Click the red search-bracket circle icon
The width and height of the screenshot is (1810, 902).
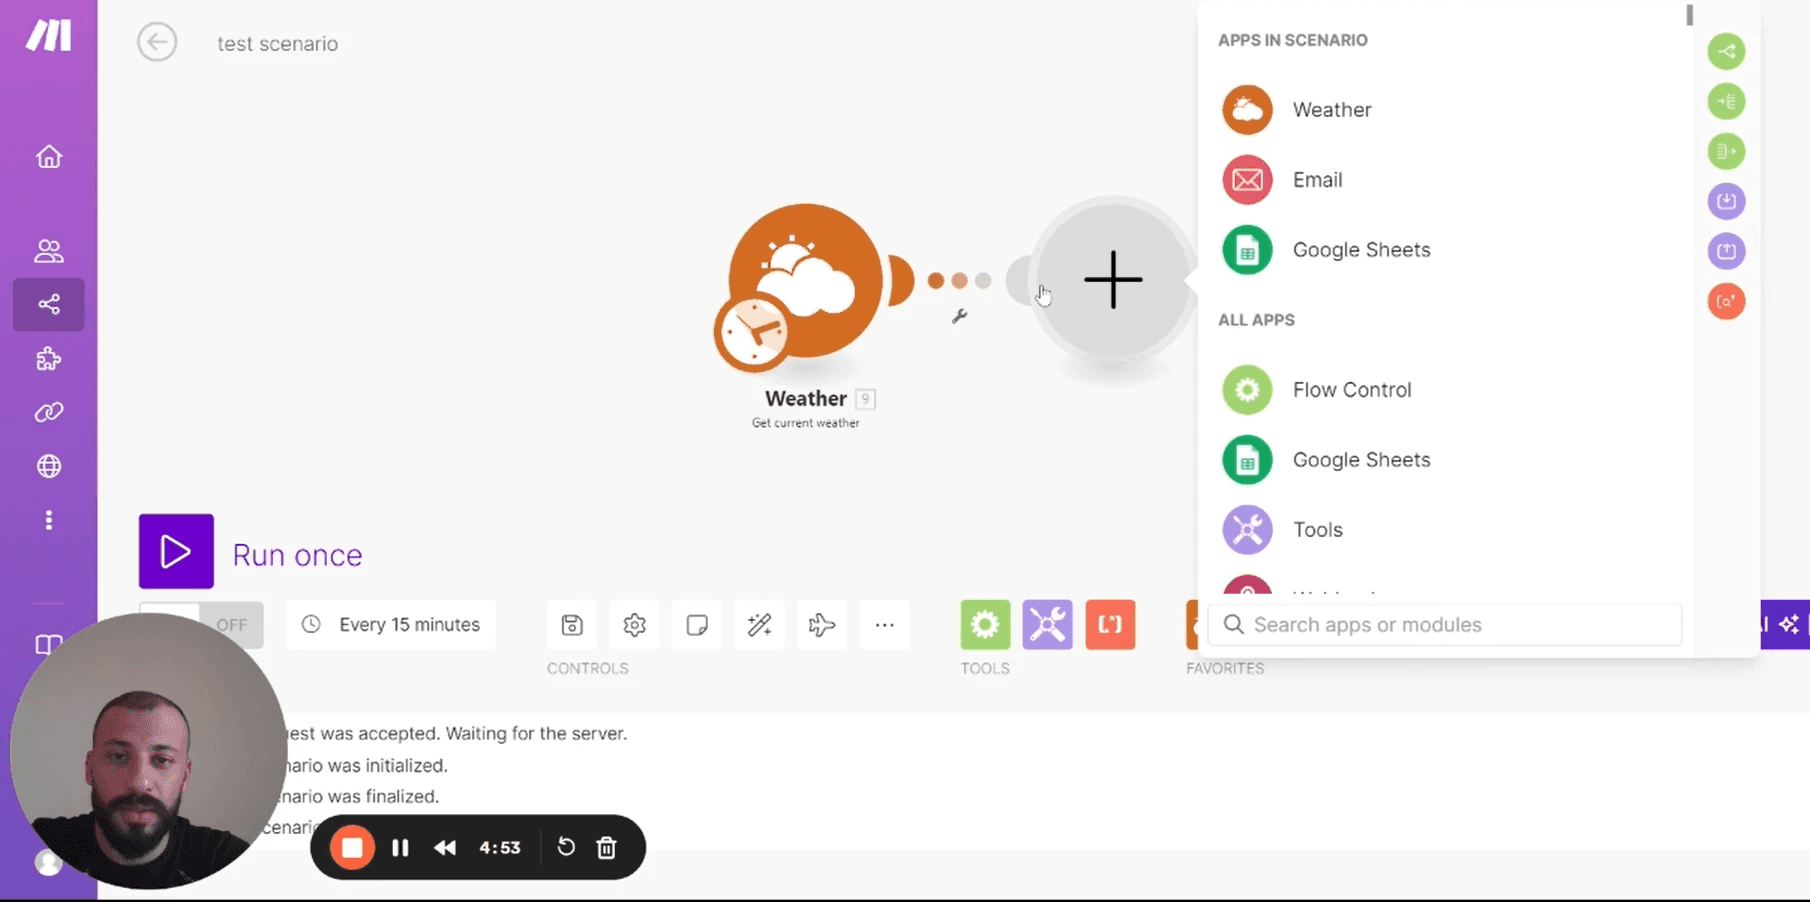point(1727,301)
